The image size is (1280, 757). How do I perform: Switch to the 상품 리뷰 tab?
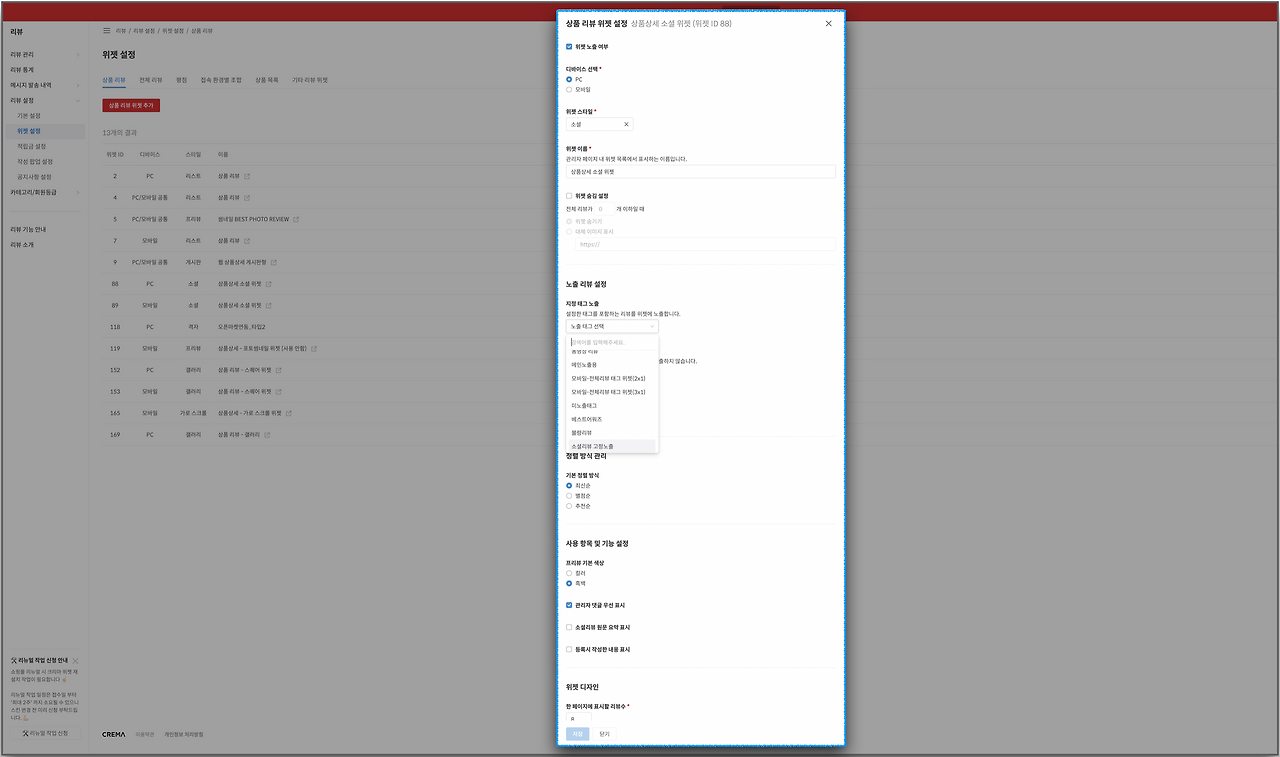(x=114, y=79)
